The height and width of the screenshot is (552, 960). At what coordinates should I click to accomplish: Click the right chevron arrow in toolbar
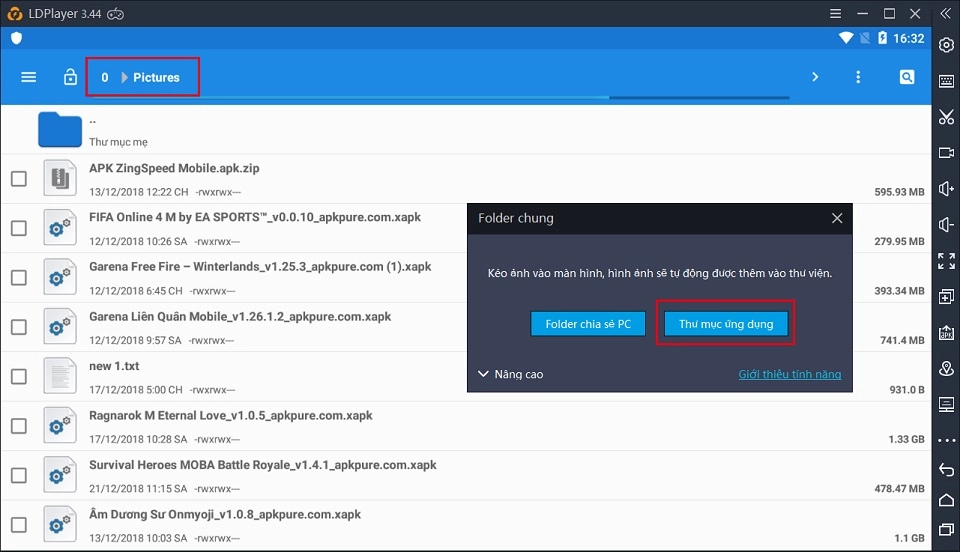click(x=815, y=77)
